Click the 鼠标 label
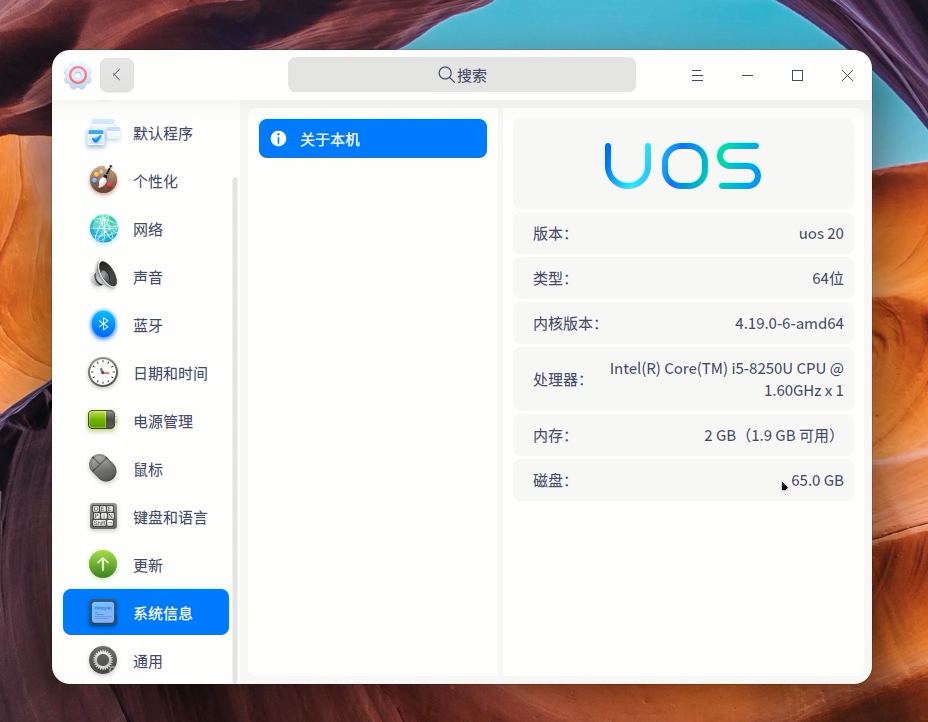This screenshot has width=928, height=722. [148, 470]
